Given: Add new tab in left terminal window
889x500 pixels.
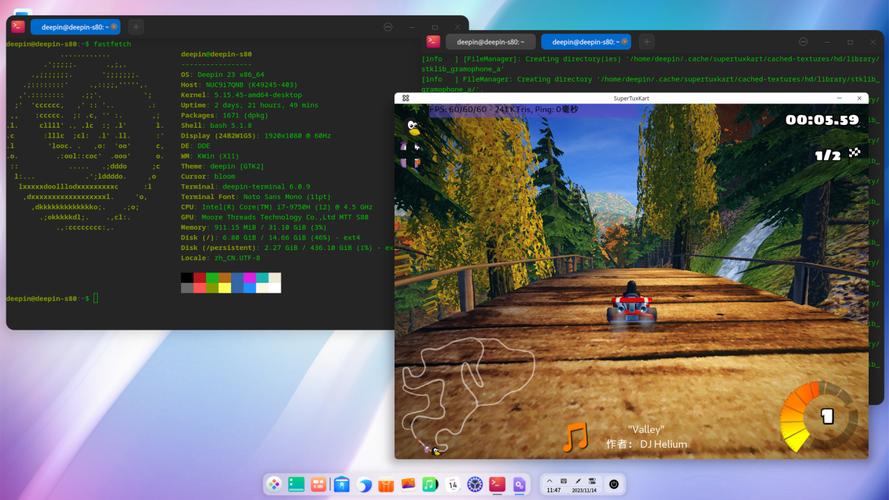Looking at the screenshot, I should (x=136, y=27).
